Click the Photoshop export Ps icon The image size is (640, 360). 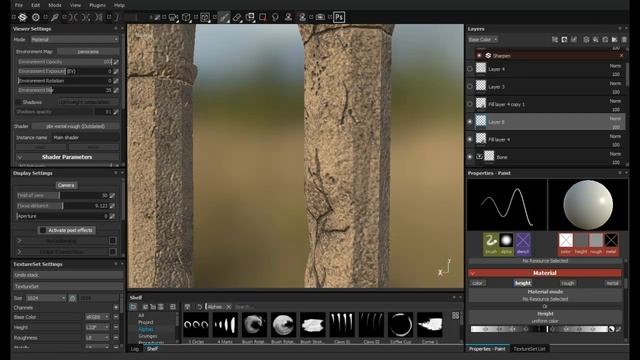(339, 17)
